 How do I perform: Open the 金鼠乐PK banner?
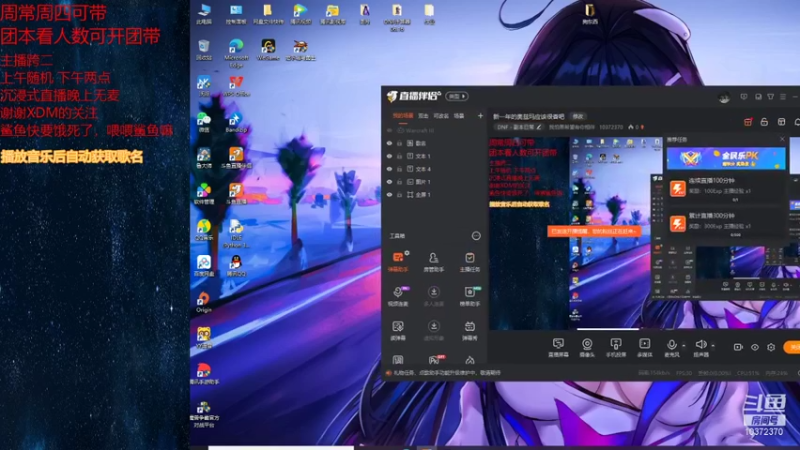click(x=726, y=158)
